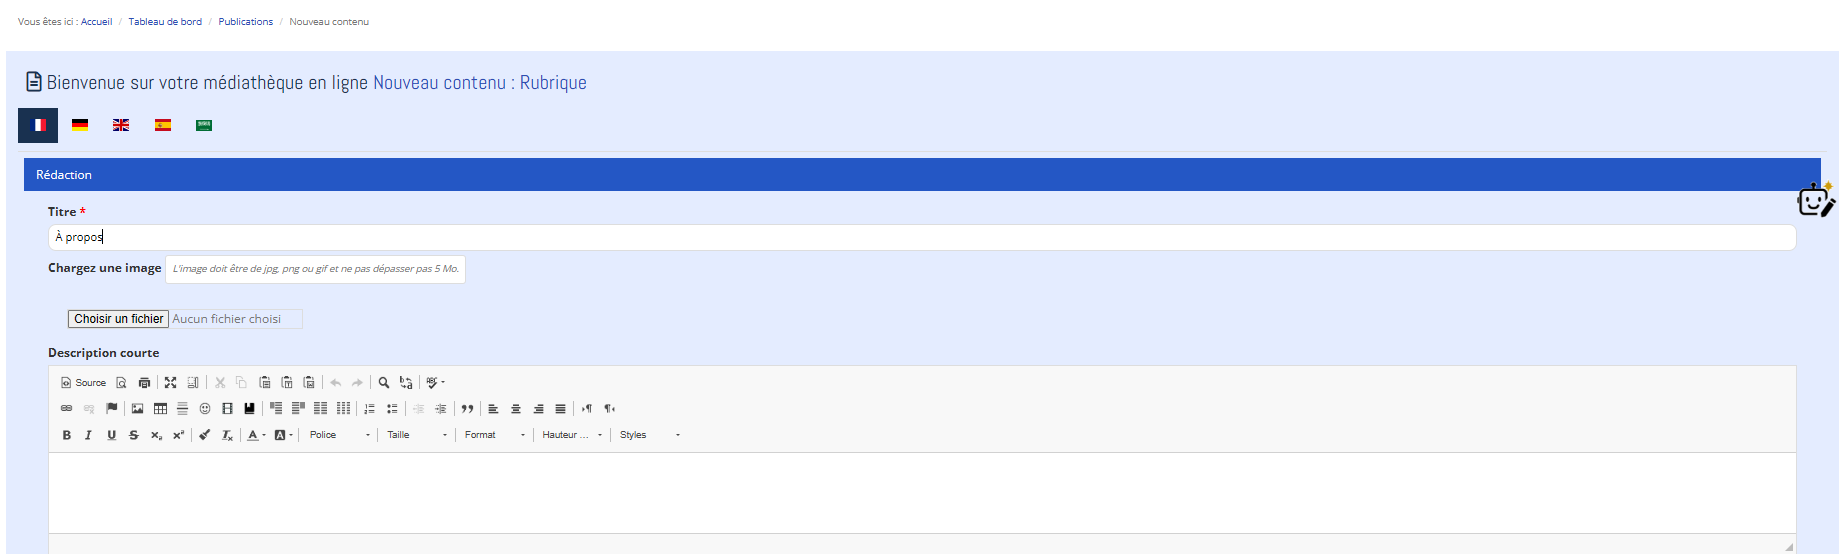The width and height of the screenshot is (1841, 554).
Task: Expand the Taille size dropdown
Action: click(x=417, y=435)
